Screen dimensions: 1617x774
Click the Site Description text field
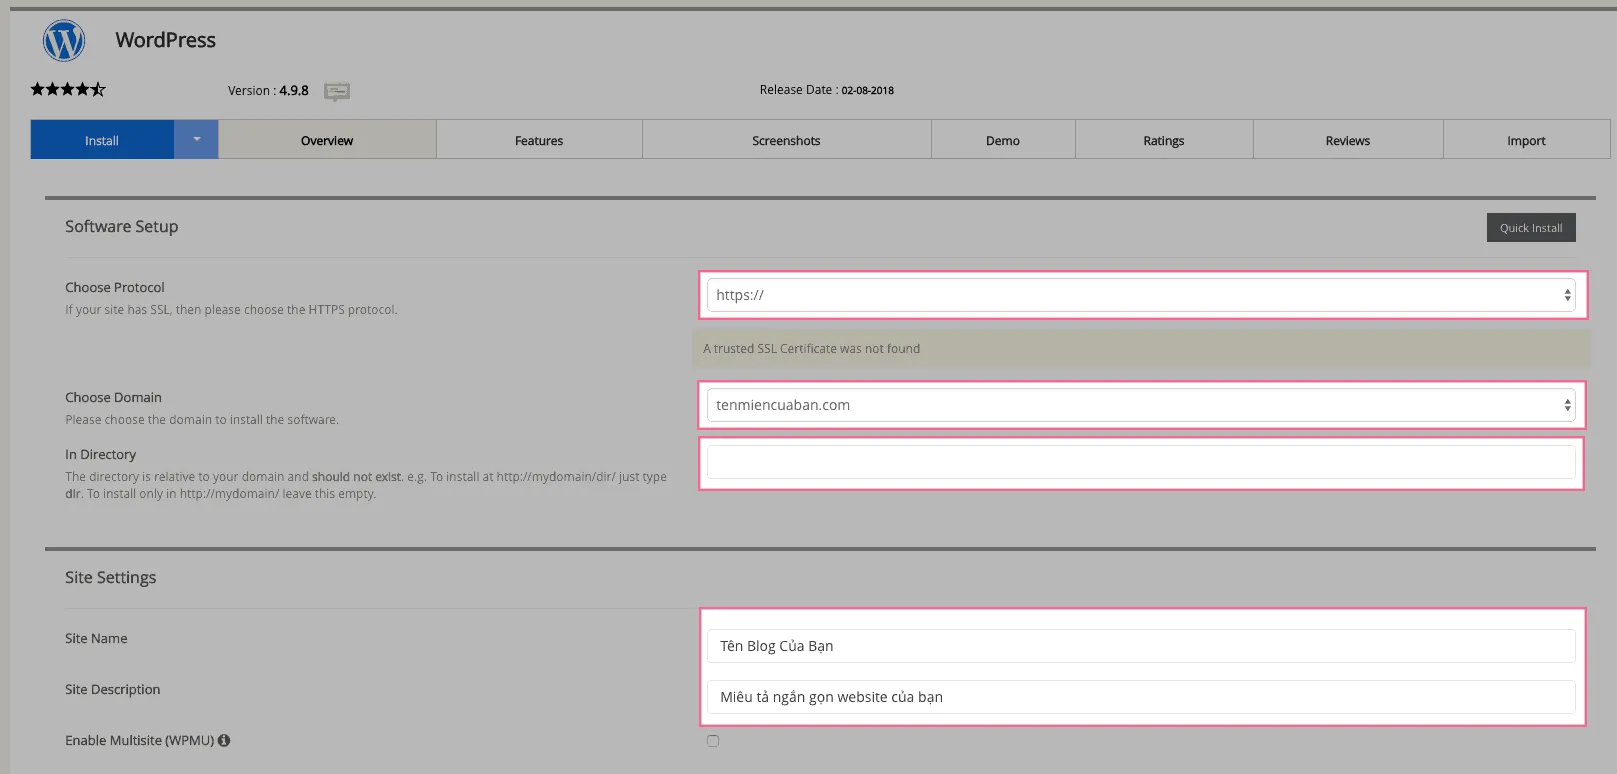(x=1141, y=697)
